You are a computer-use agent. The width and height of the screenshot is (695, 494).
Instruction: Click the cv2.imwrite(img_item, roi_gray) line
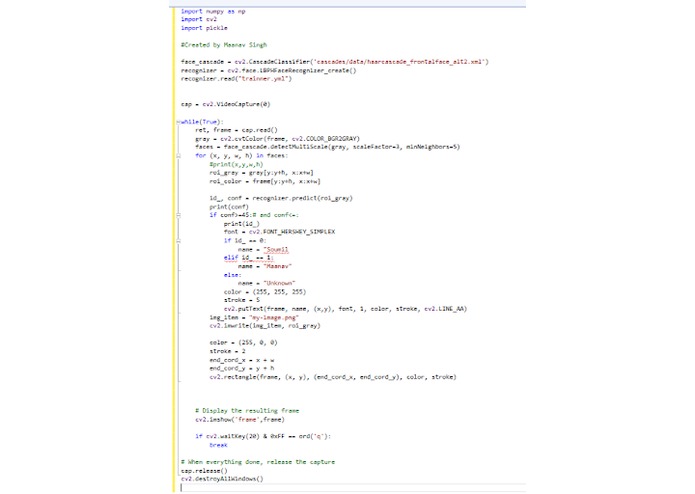tap(265, 326)
